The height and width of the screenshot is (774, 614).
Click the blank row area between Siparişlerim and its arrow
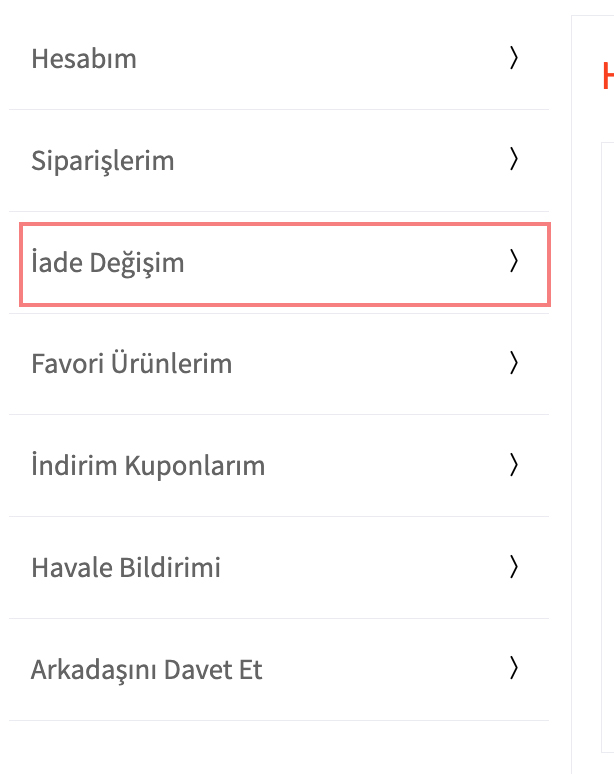(x=340, y=160)
